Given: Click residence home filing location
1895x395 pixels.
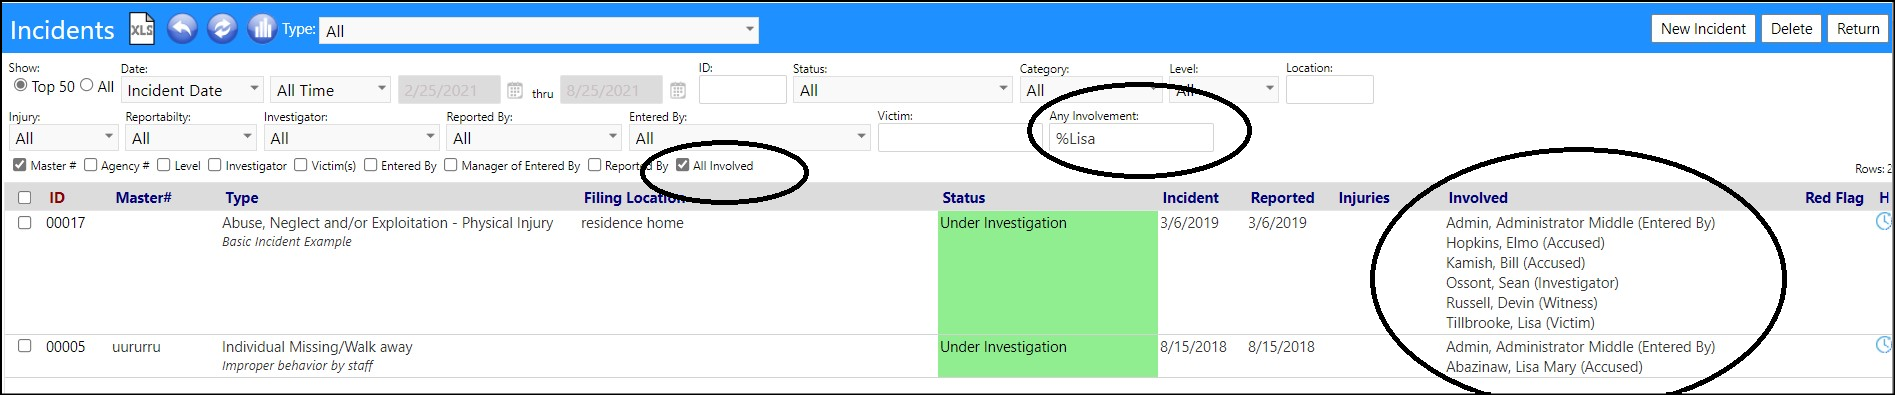Looking at the screenshot, I should pyautogui.click(x=632, y=223).
